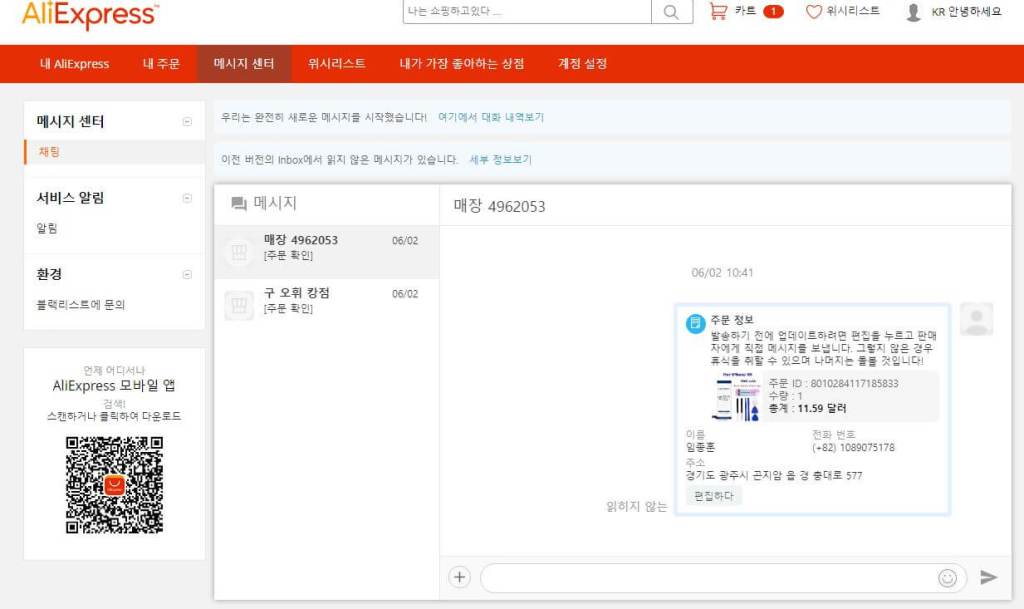Click the send arrow icon
The image size is (1024, 609).
[x=988, y=577]
